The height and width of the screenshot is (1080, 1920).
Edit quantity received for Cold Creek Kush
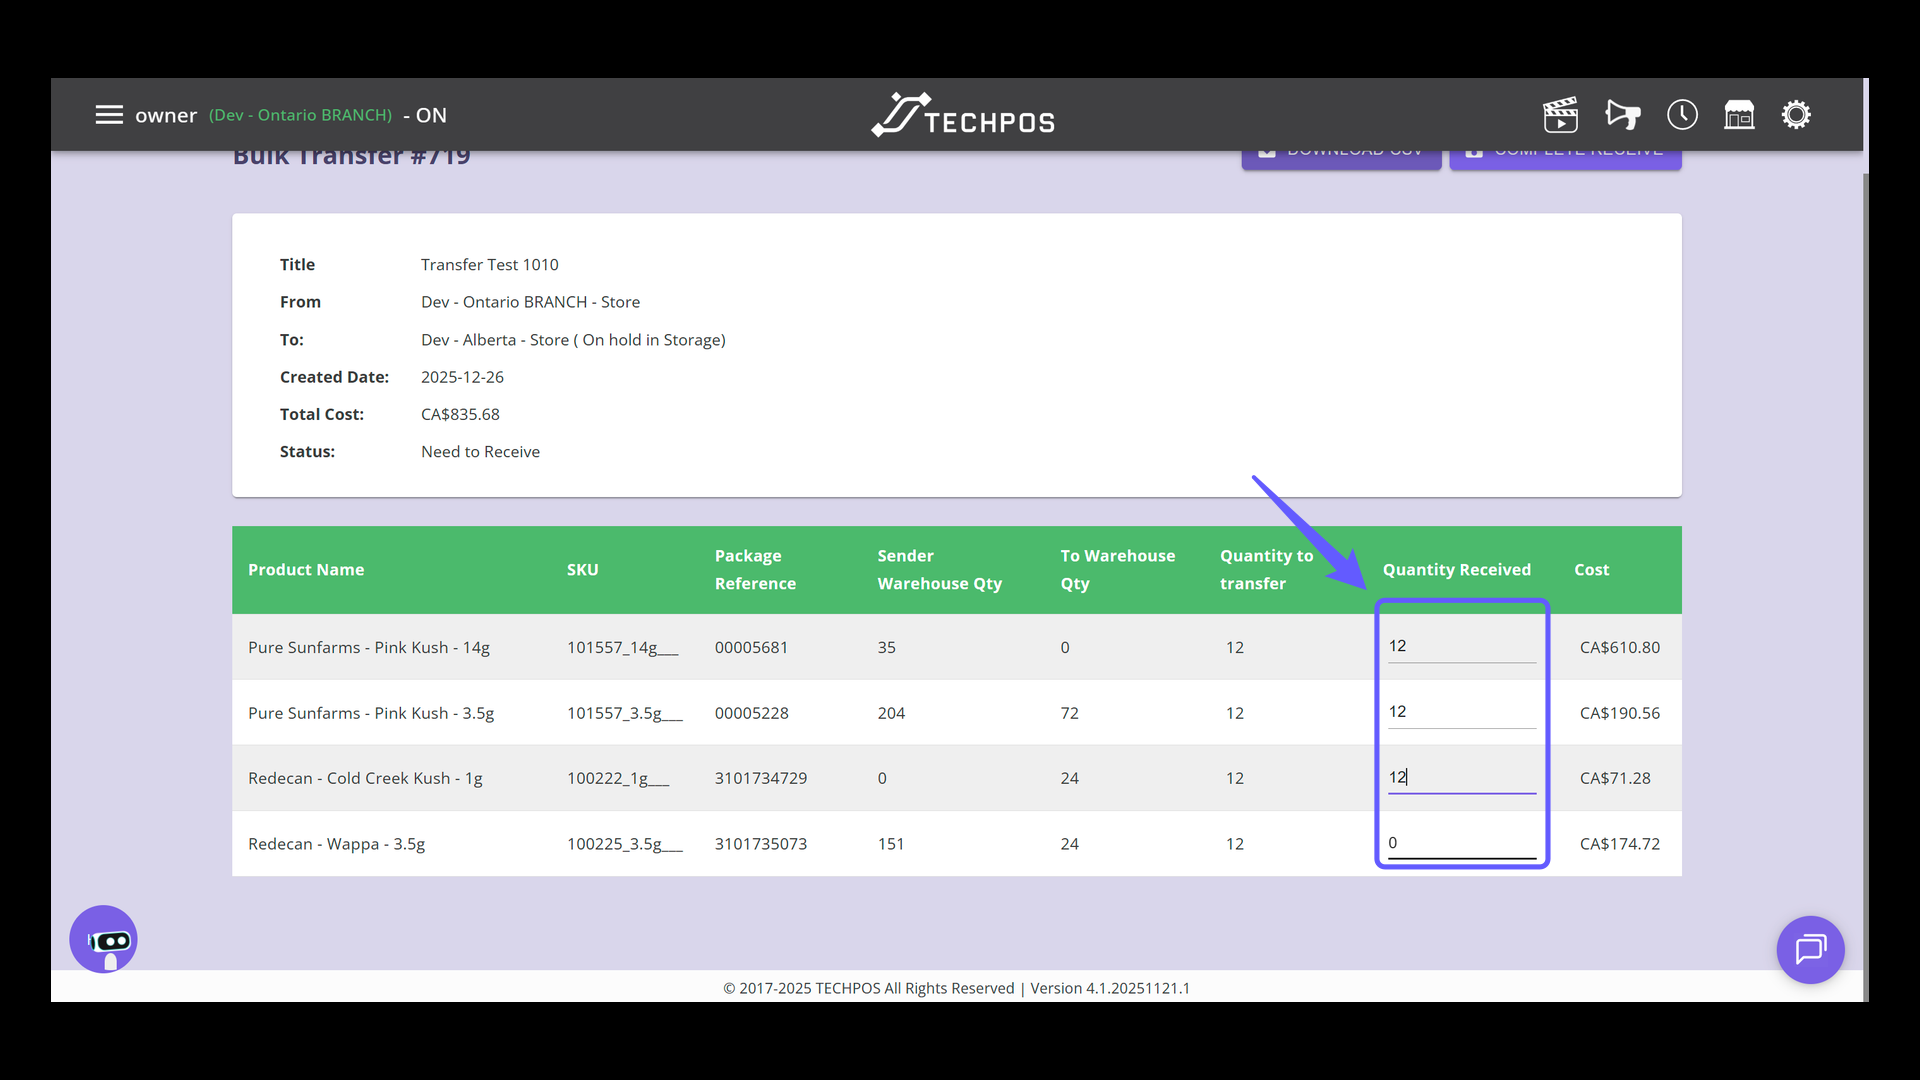[1460, 778]
